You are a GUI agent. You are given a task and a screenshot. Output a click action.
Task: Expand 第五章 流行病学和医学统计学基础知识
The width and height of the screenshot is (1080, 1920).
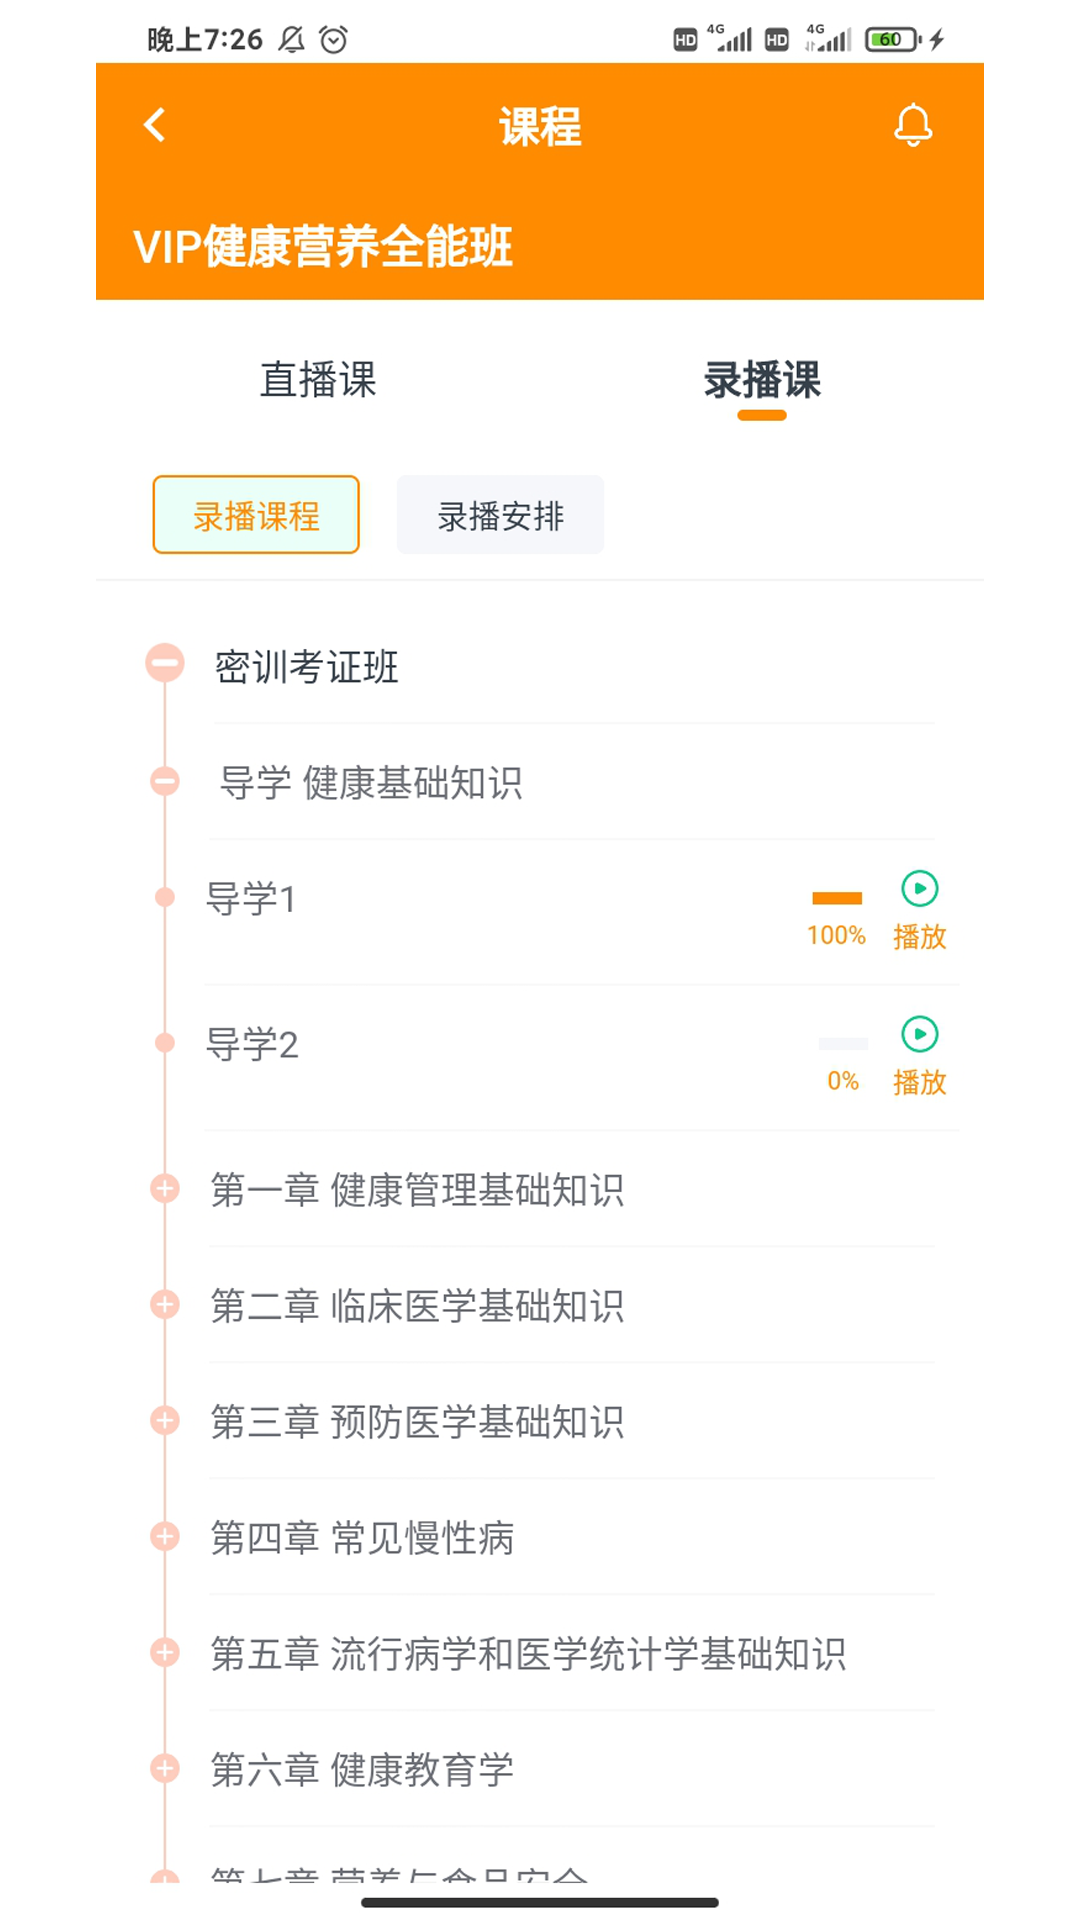click(x=165, y=1653)
